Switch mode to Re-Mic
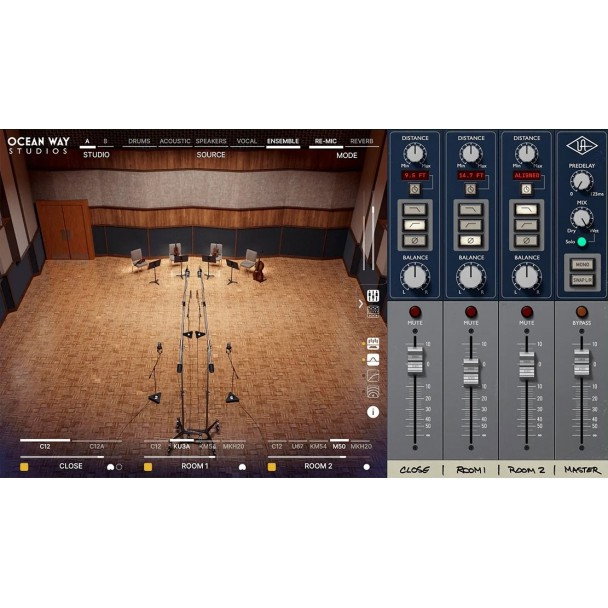Image resolution: width=608 pixels, height=608 pixels. click(326, 142)
